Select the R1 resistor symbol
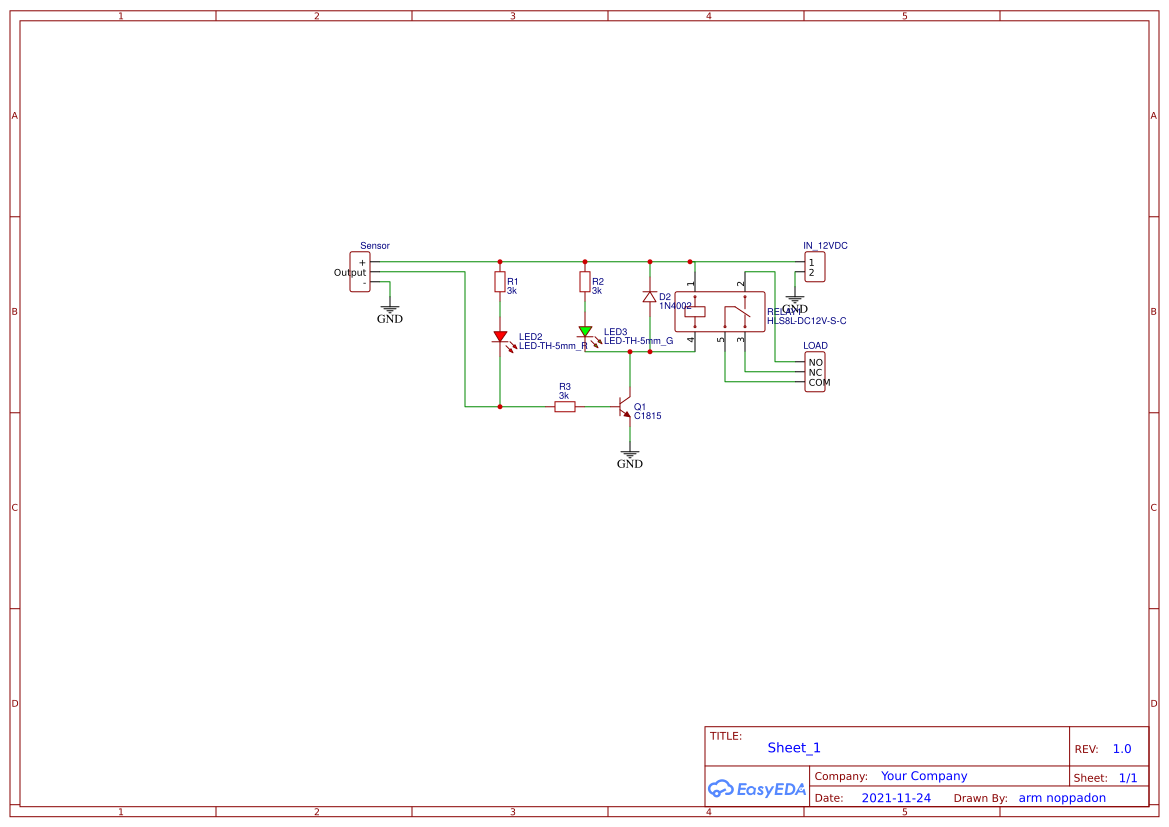The height and width of the screenshot is (827, 1169). click(x=500, y=282)
